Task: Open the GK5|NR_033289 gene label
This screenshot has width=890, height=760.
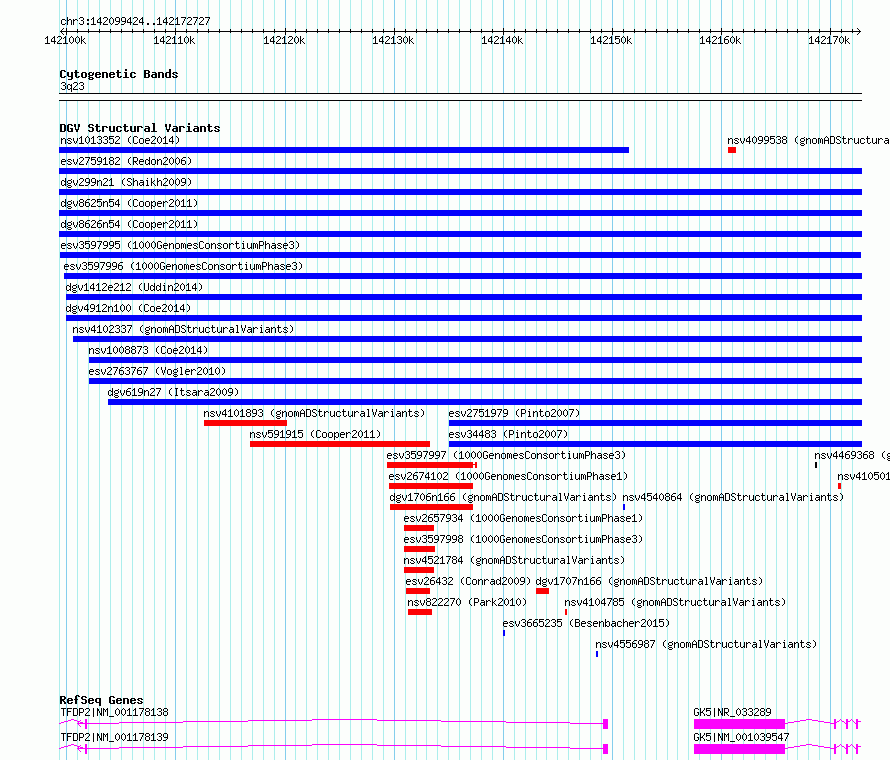Action: point(732,712)
